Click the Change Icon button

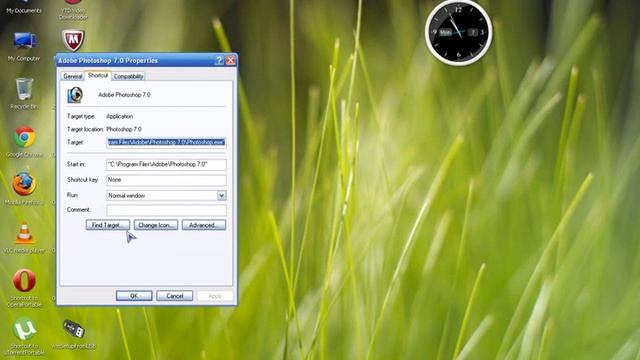pyautogui.click(x=156, y=225)
